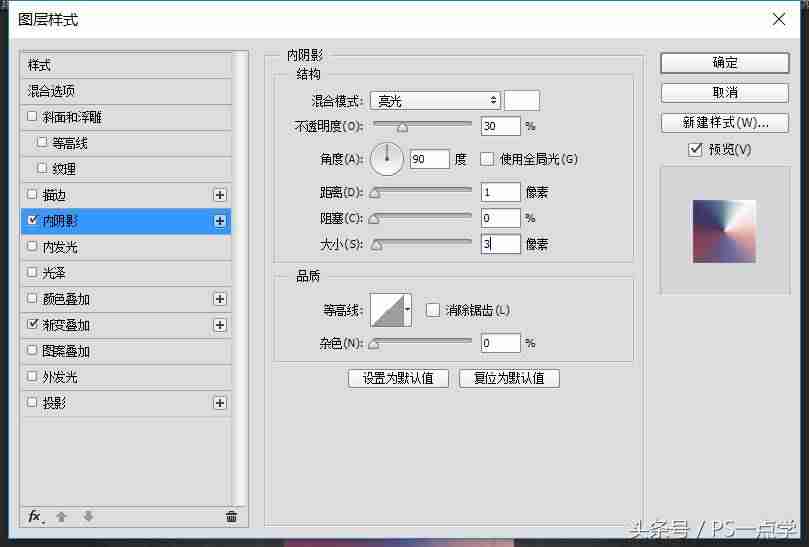The height and width of the screenshot is (547, 809).
Task: Click the 不透明度 value field
Action: (500, 126)
